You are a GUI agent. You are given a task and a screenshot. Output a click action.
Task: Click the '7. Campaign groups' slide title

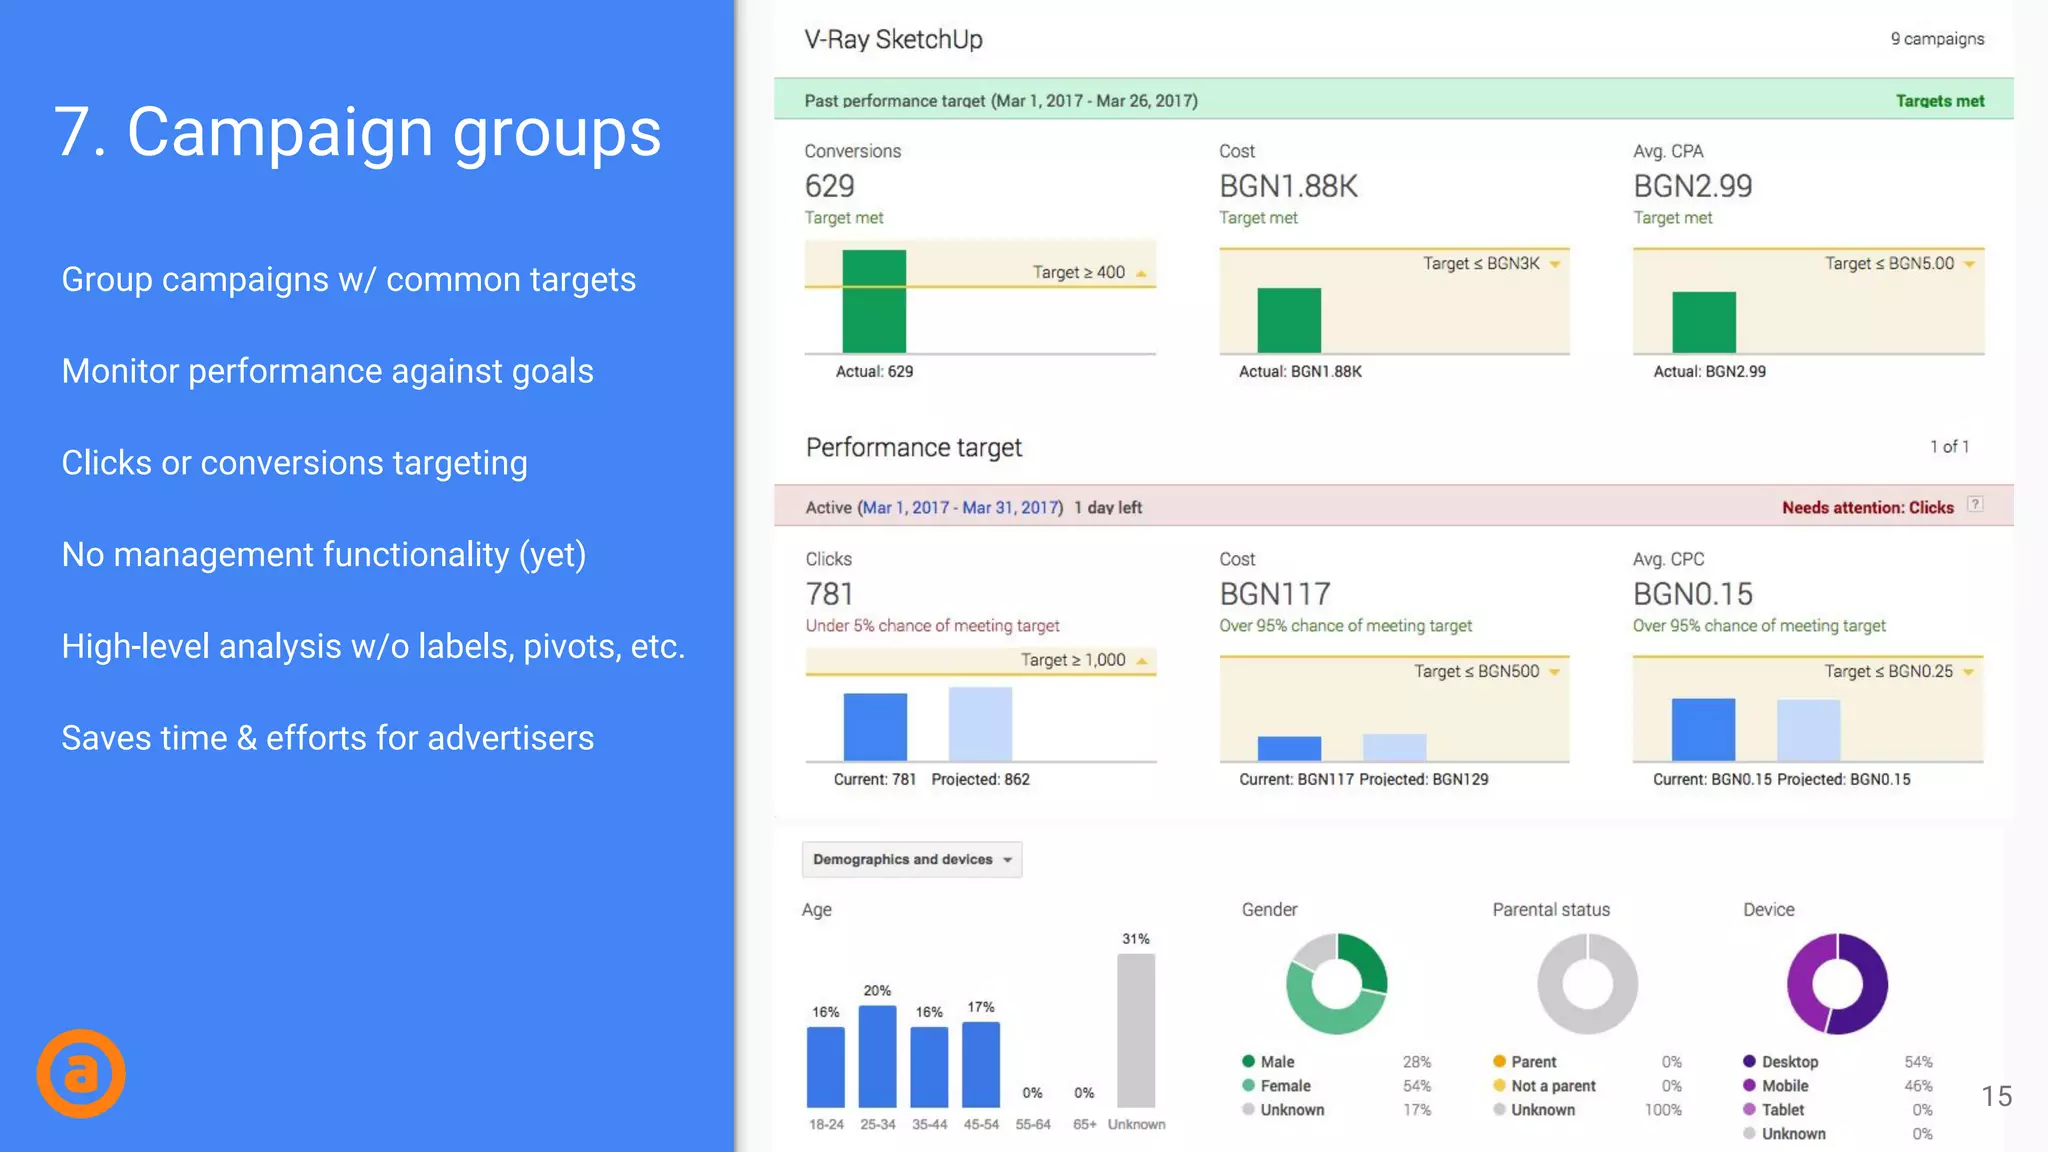point(357,132)
